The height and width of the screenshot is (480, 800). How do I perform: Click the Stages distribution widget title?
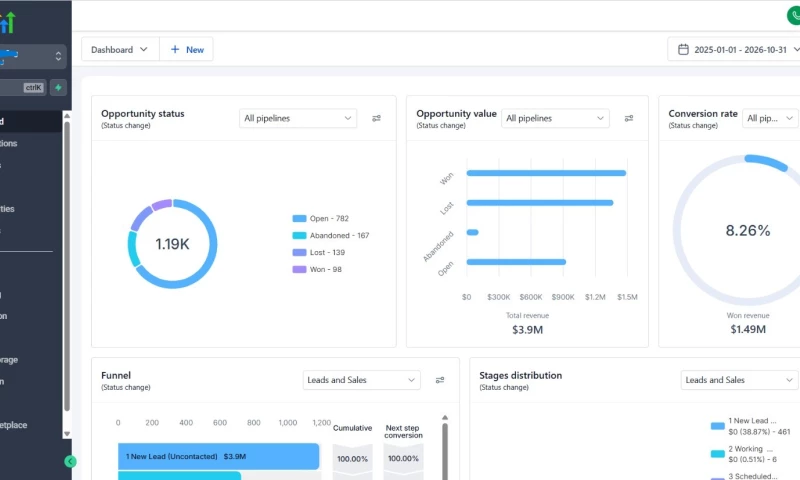[520, 375]
